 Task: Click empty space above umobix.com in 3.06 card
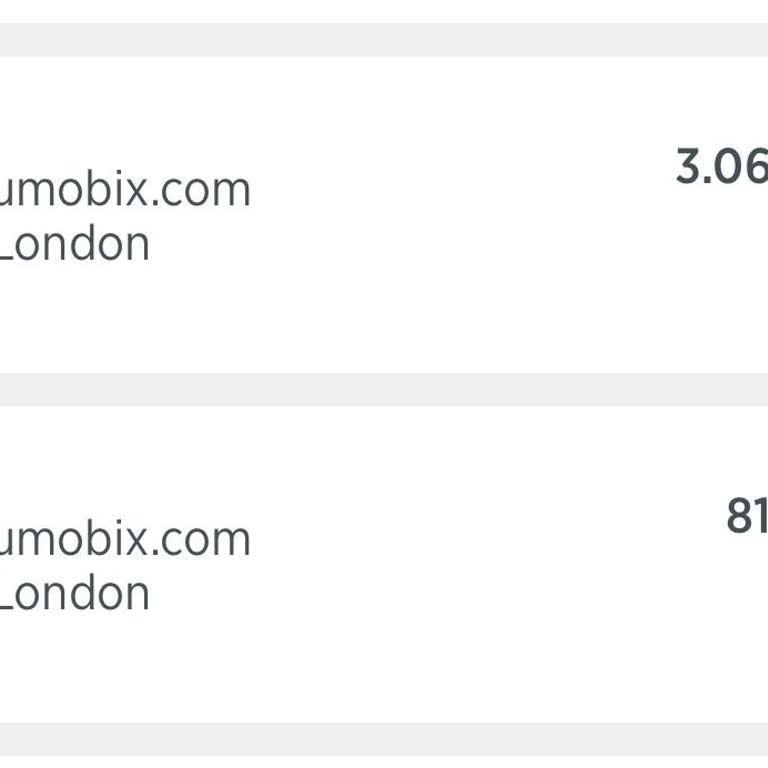[125, 110]
